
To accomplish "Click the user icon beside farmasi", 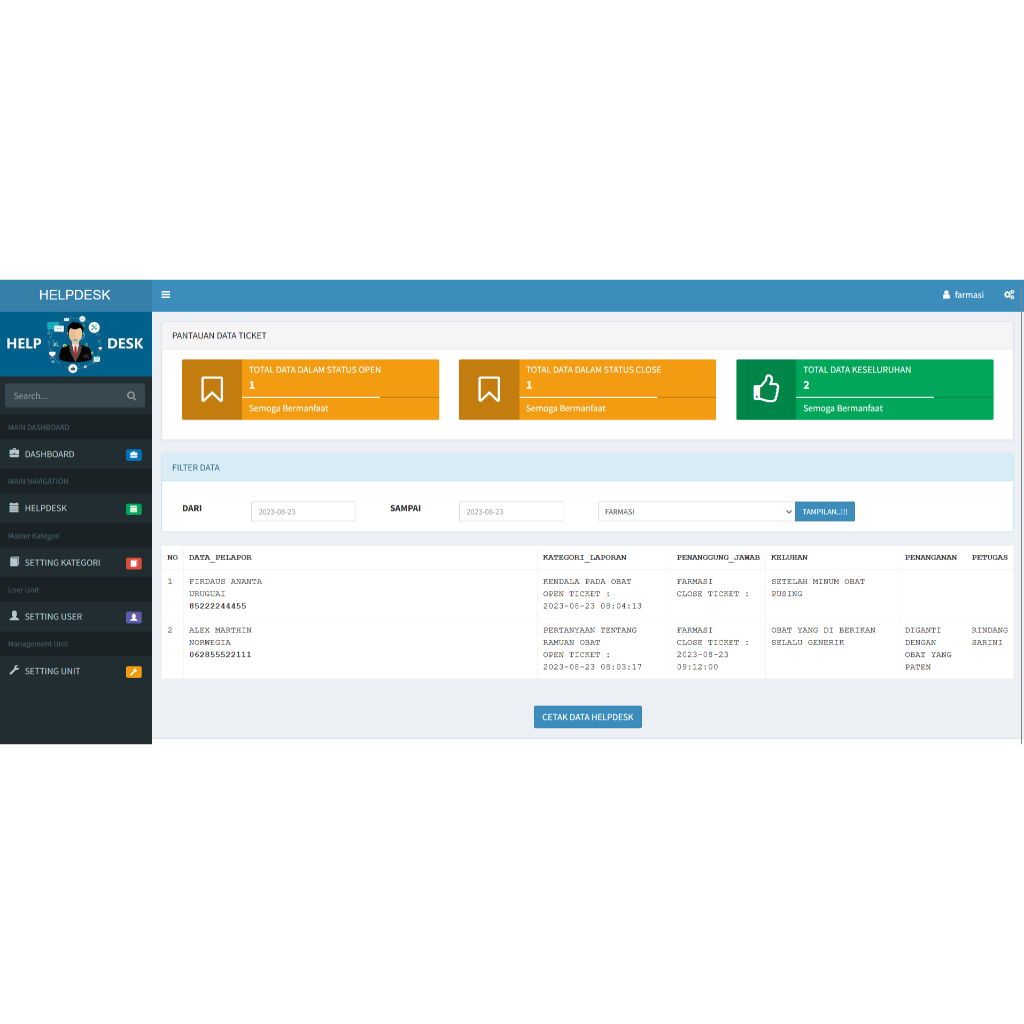I will [946, 294].
